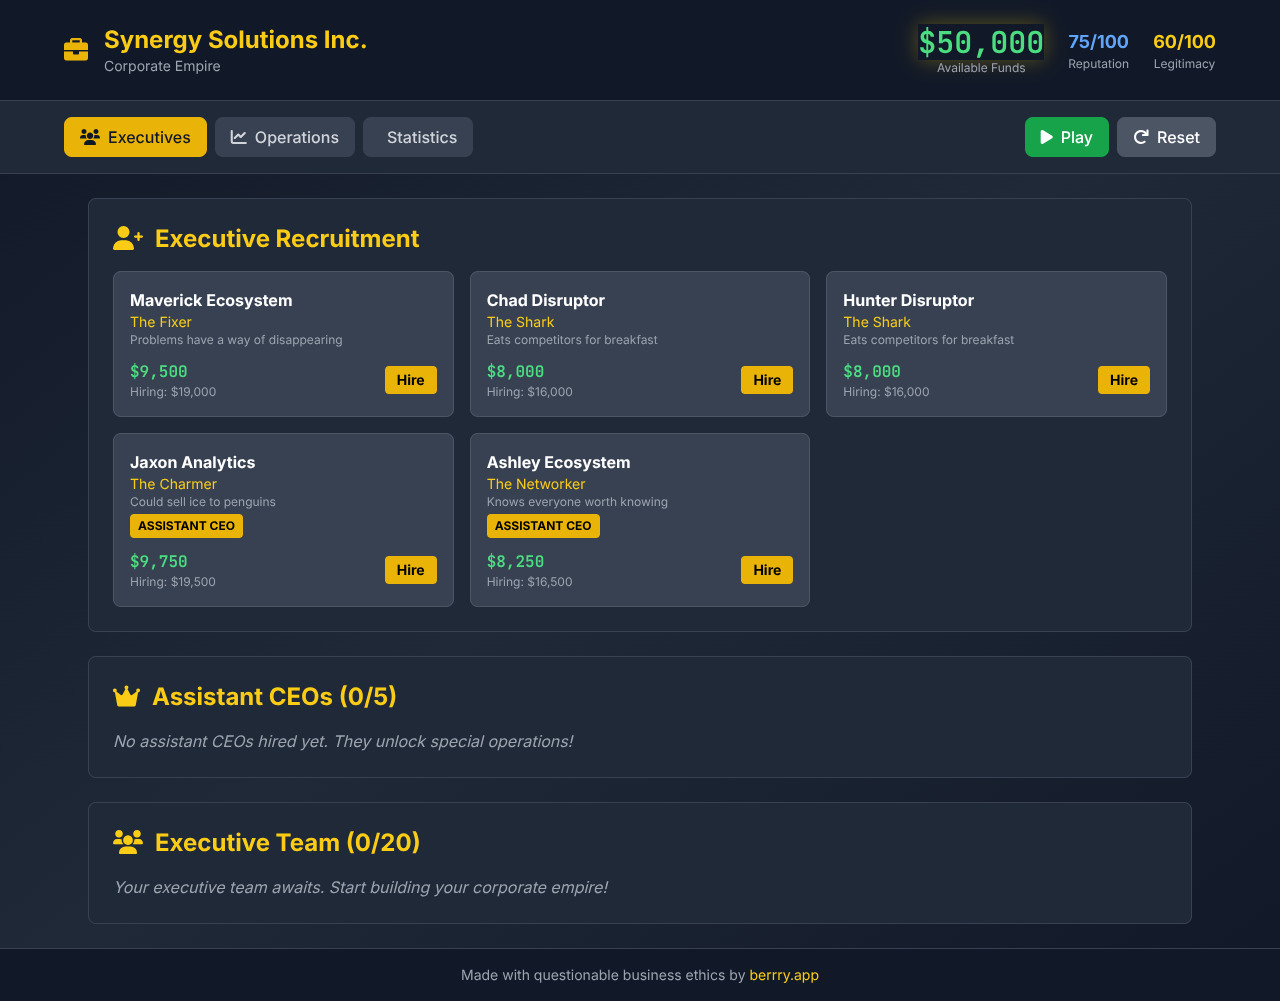The image size is (1280, 1001).
Task: Click the 75/100 reputation score
Action: coord(1098,42)
